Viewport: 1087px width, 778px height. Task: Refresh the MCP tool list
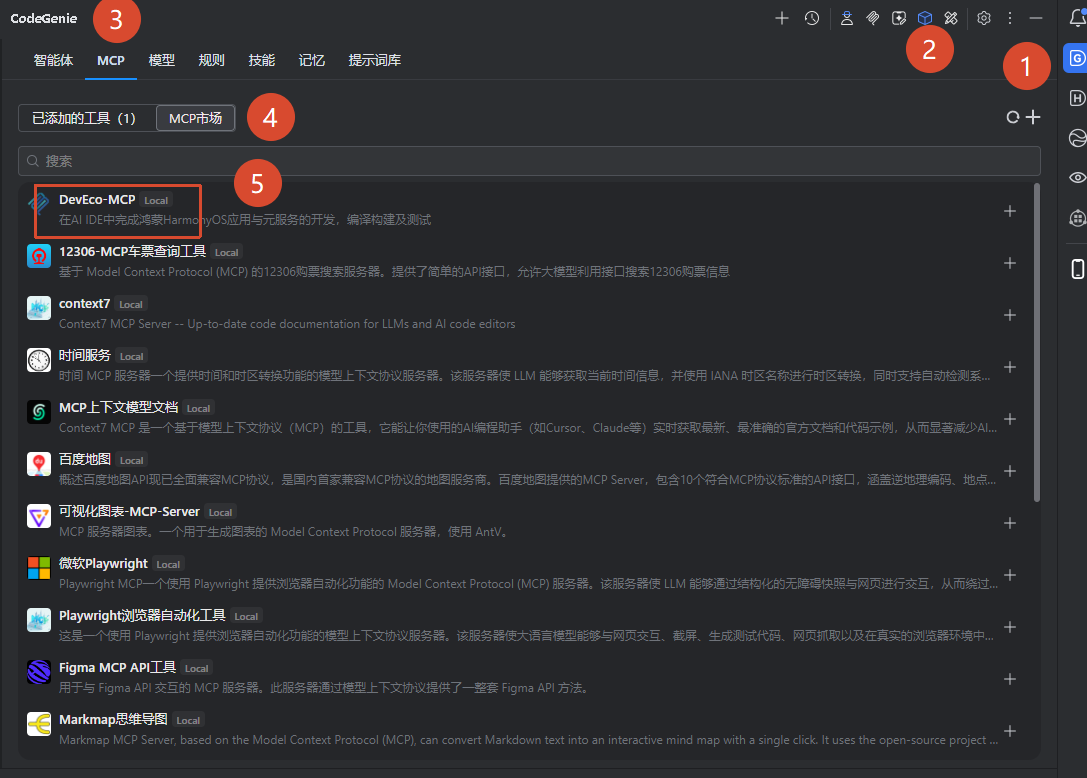1013,117
